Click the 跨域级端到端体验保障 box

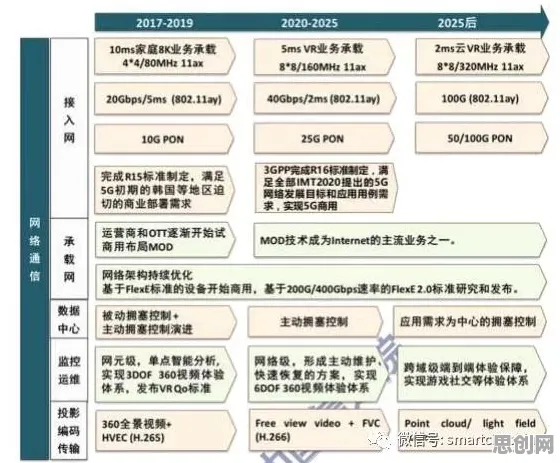(472, 374)
